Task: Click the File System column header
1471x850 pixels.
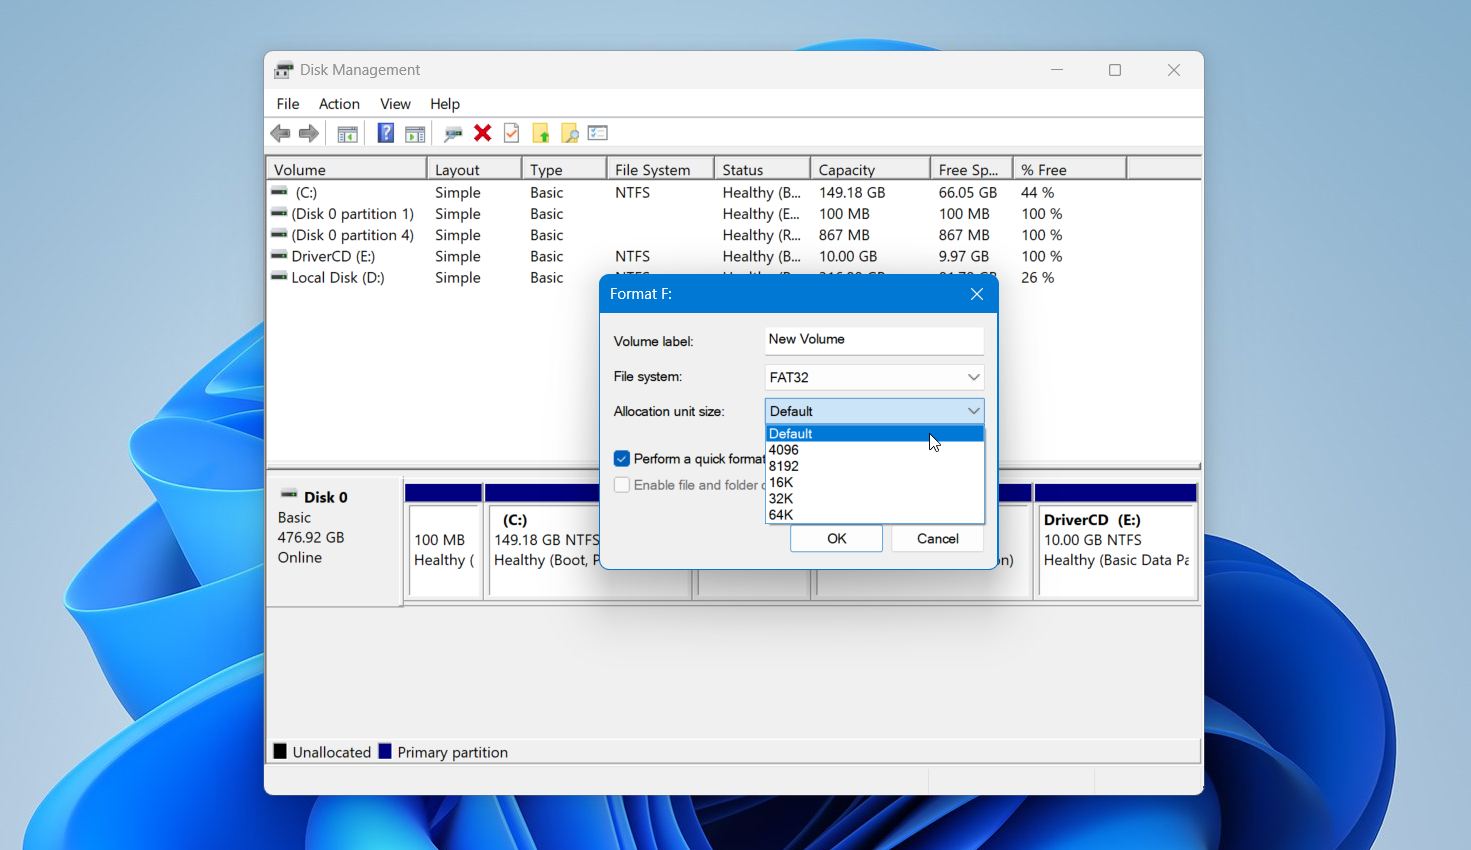Action: tap(660, 169)
